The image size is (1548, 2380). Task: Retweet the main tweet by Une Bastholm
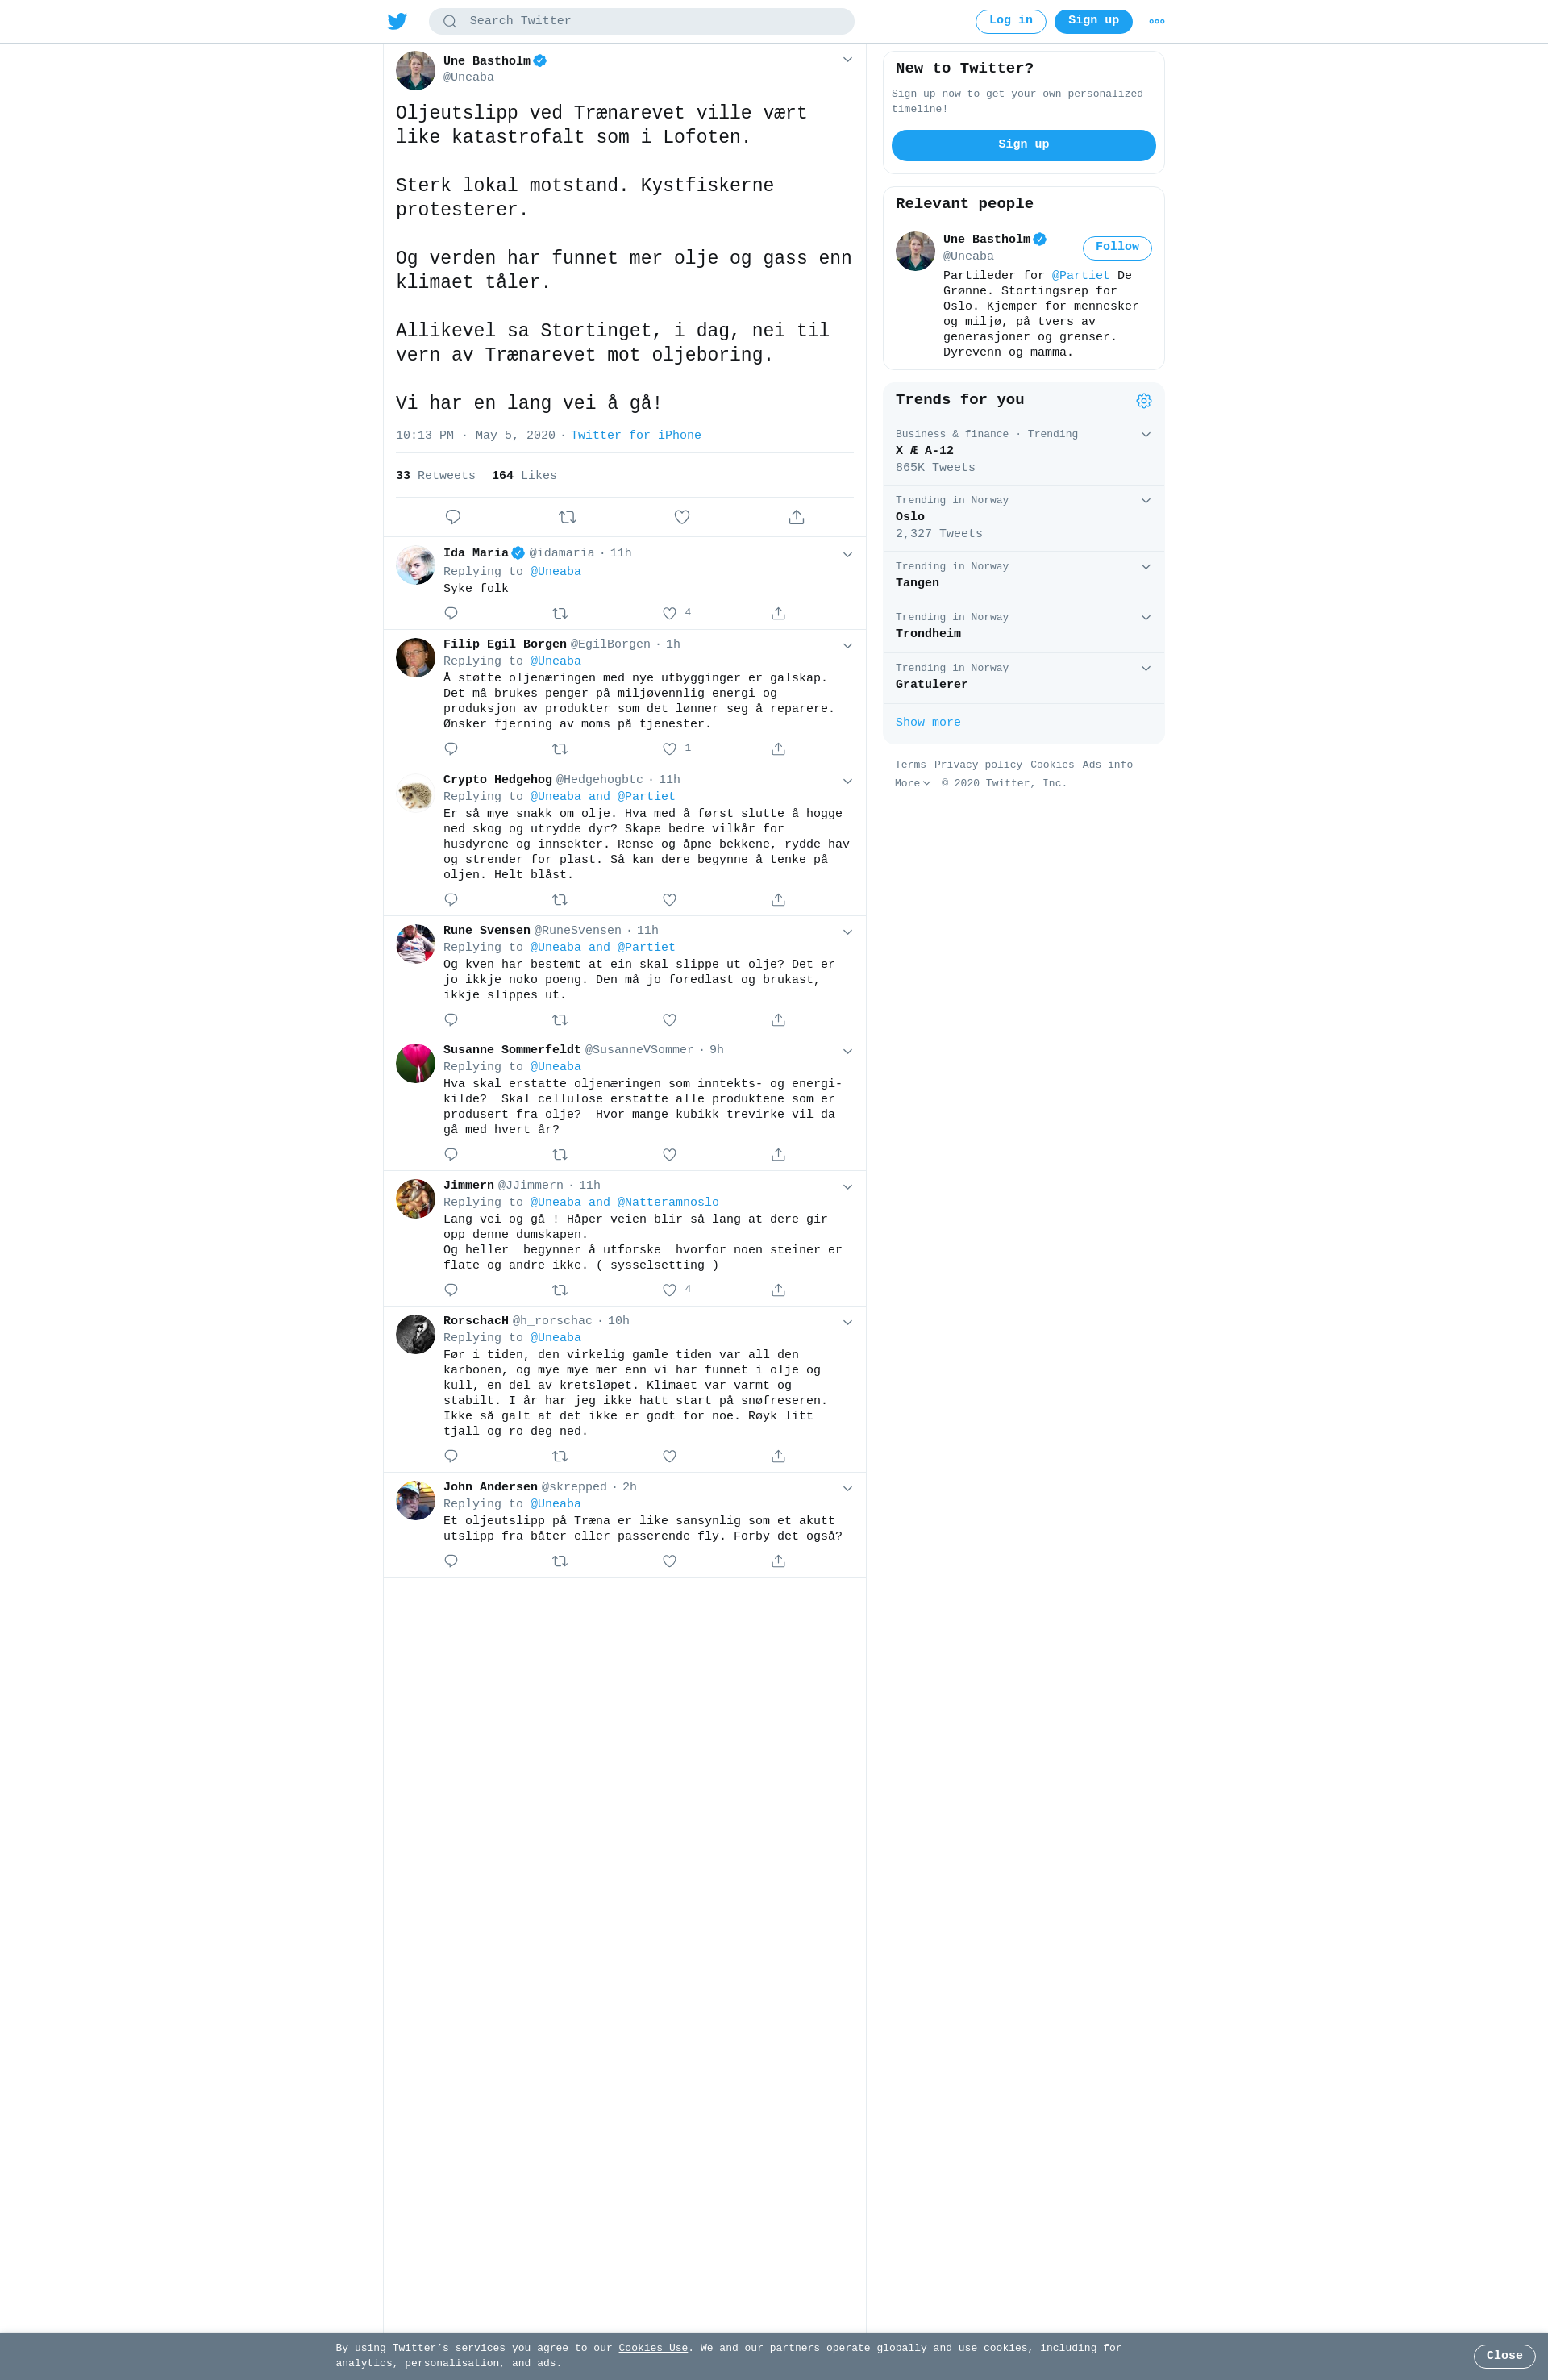click(x=567, y=517)
